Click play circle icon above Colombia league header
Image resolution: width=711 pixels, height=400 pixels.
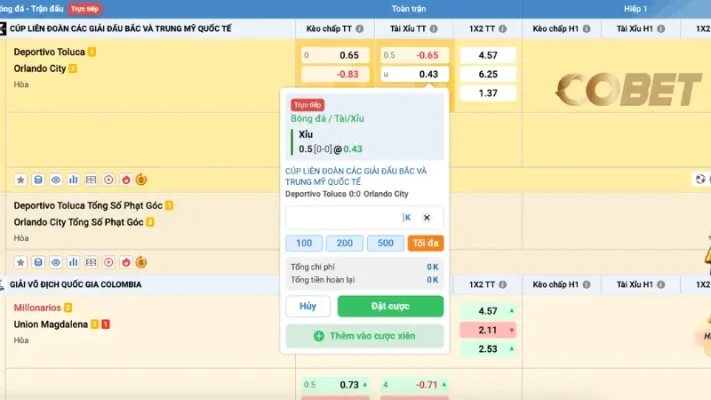pyautogui.click(x=108, y=262)
